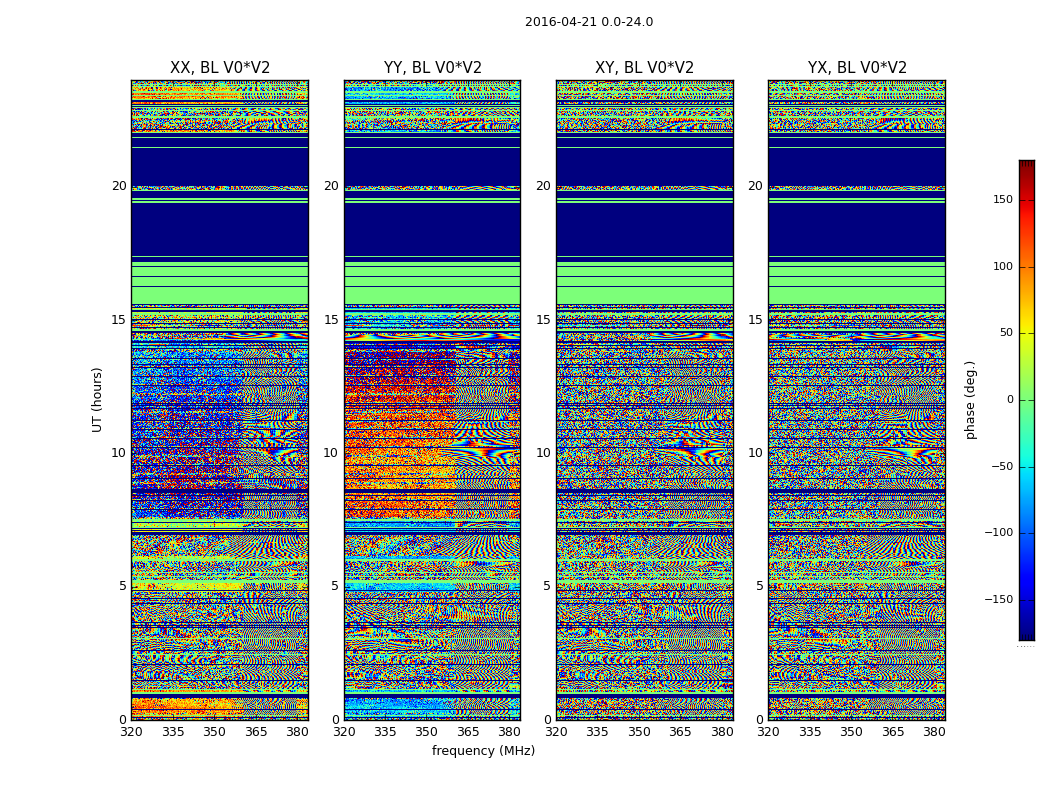The height and width of the screenshot is (800, 1050).
Task: Click the 380 tick under the YX panel
Action: tap(934, 731)
